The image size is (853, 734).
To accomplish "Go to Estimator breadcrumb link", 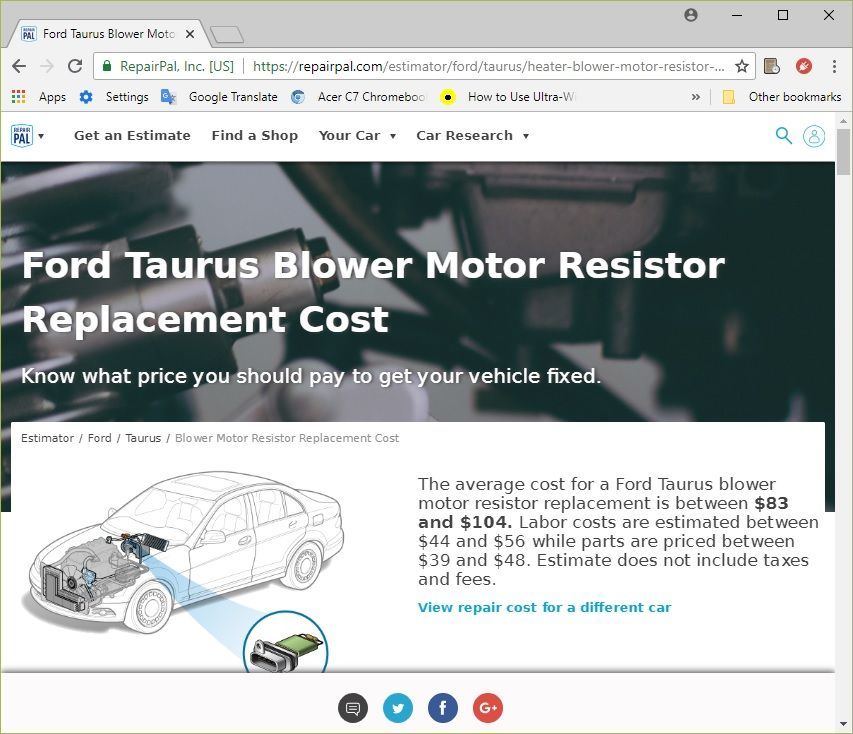I will click(x=47, y=438).
